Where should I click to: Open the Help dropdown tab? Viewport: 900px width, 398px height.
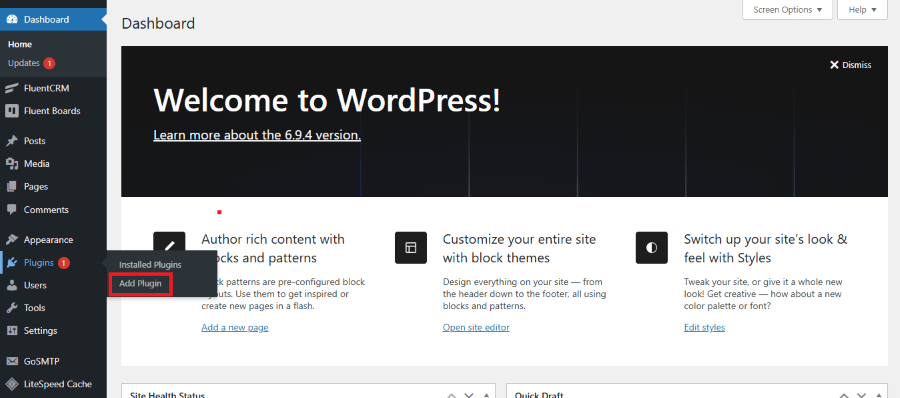tap(862, 10)
